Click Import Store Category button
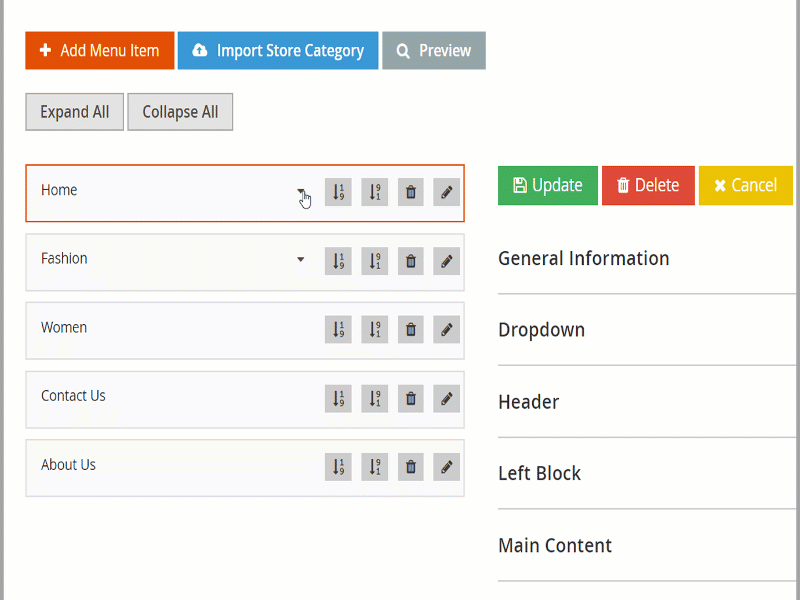 [x=278, y=51]
